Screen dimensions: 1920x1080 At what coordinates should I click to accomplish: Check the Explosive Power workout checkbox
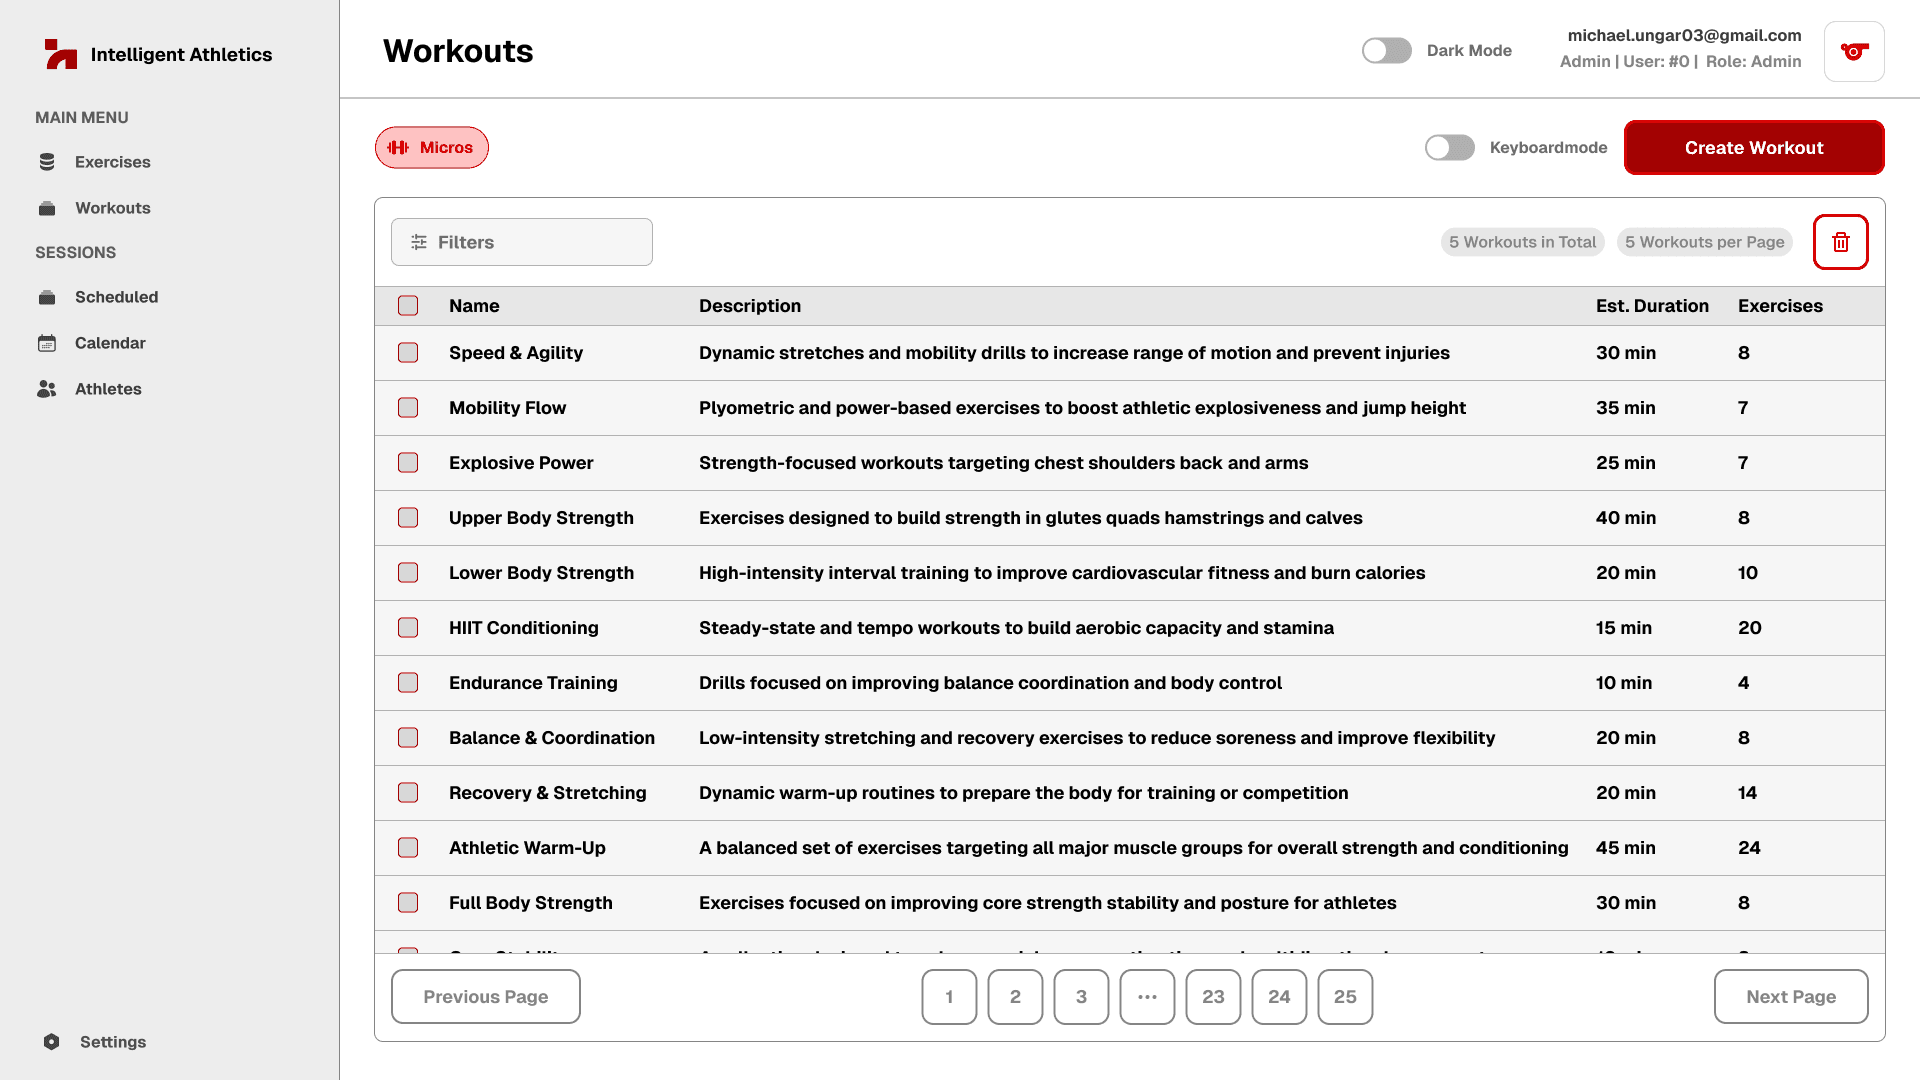[x=408, y=463]
